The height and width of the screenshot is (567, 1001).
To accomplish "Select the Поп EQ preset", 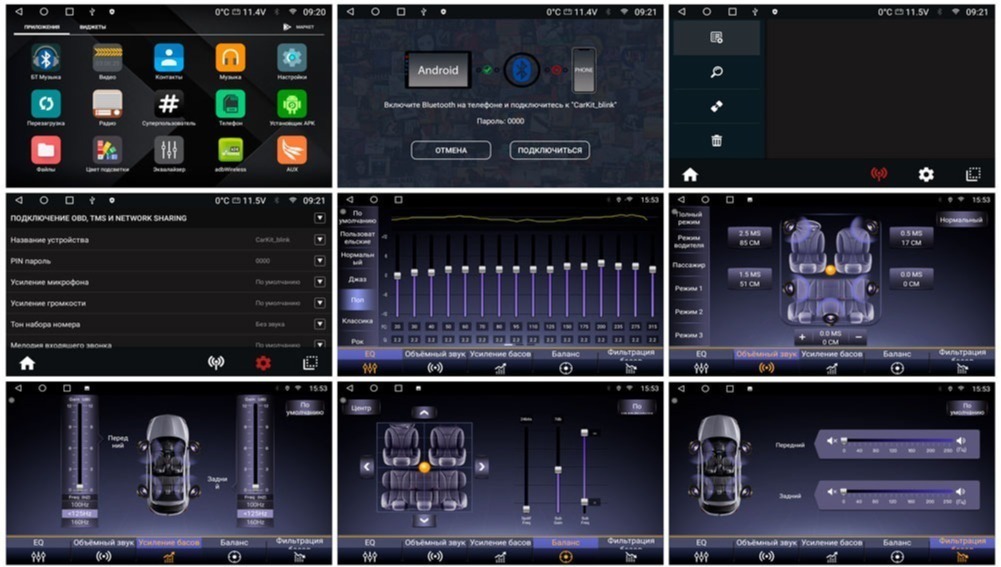I will (x=358, y=299).
